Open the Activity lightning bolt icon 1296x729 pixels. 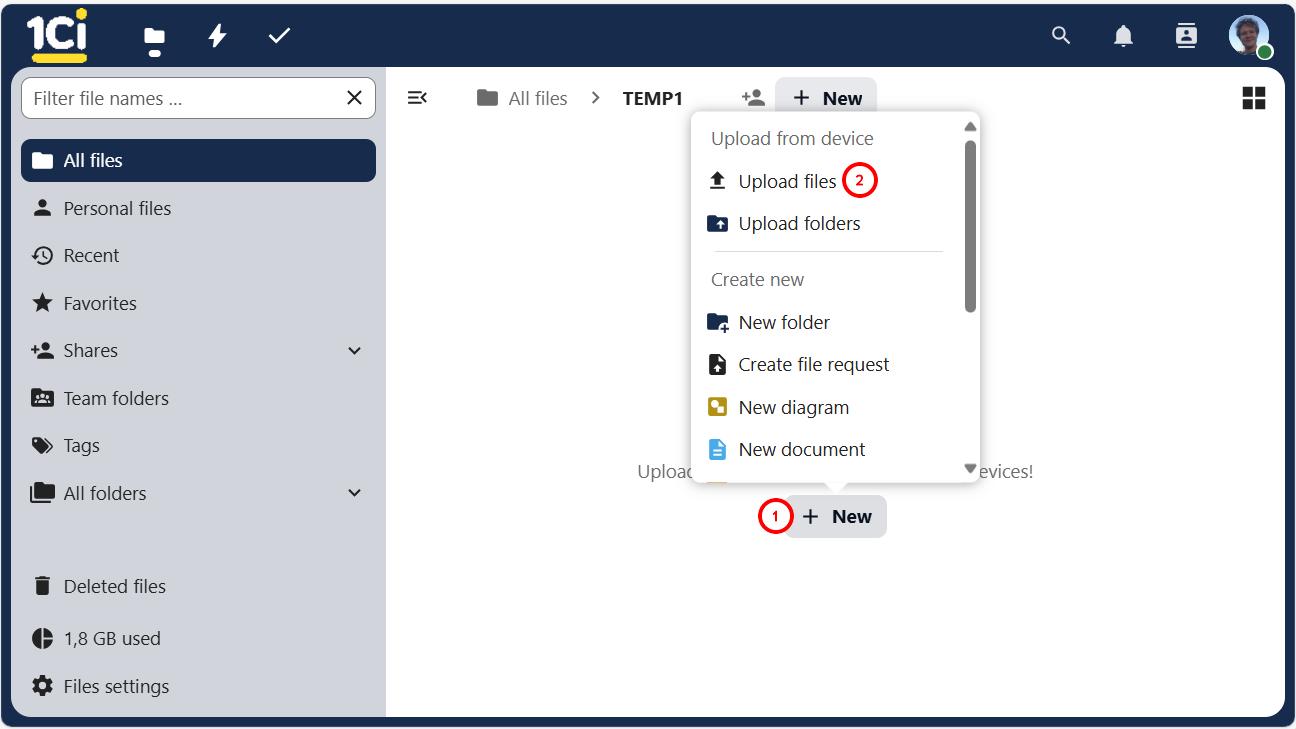click(217, 36)
